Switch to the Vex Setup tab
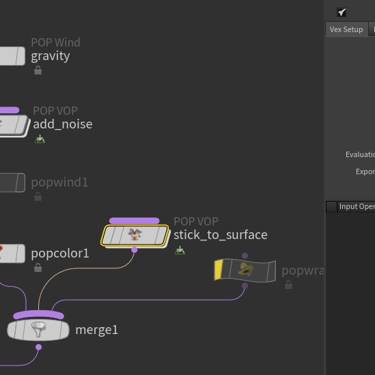This screenshot has height=375, width=375. pyautogui.click(x=346, y=29)
